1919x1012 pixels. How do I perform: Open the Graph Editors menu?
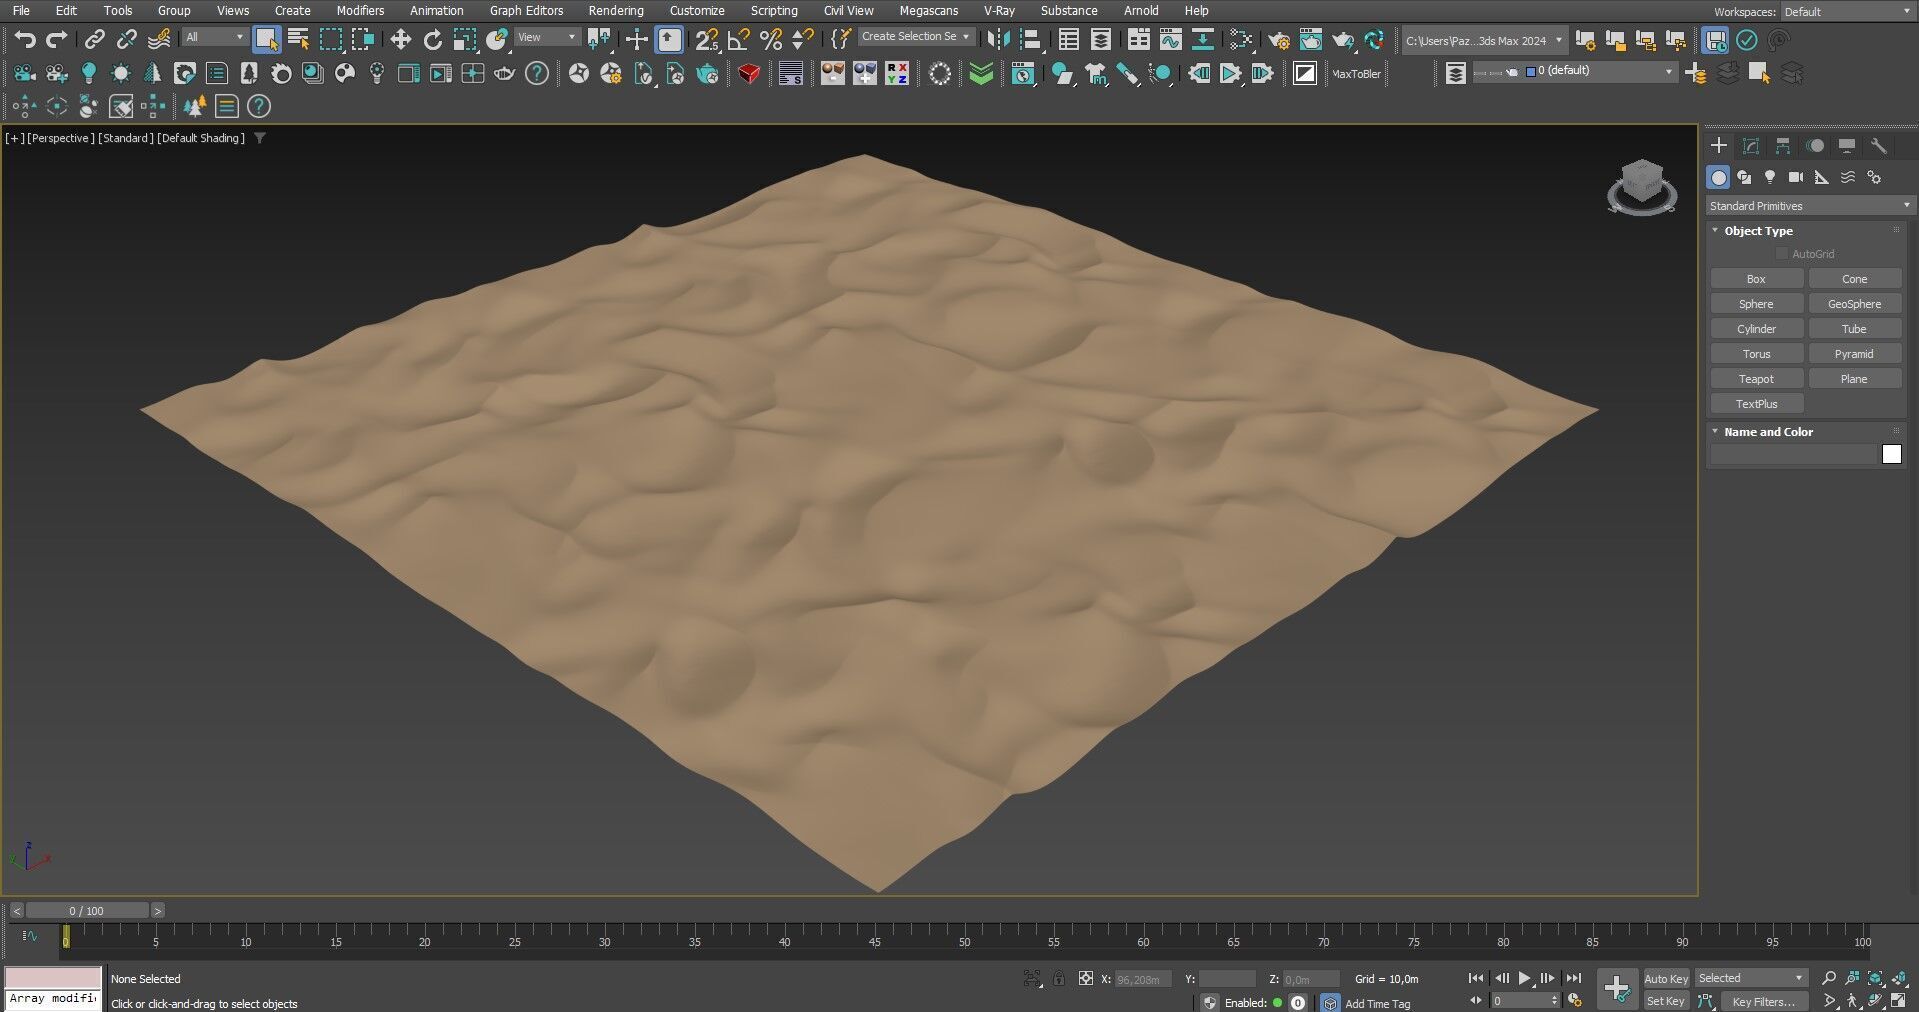point(526,11)
